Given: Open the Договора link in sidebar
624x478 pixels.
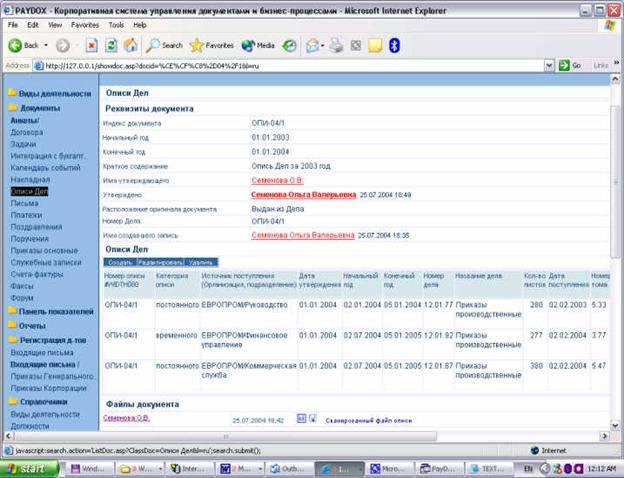Looking at the screenshot, I should click(x=27, y=132).
